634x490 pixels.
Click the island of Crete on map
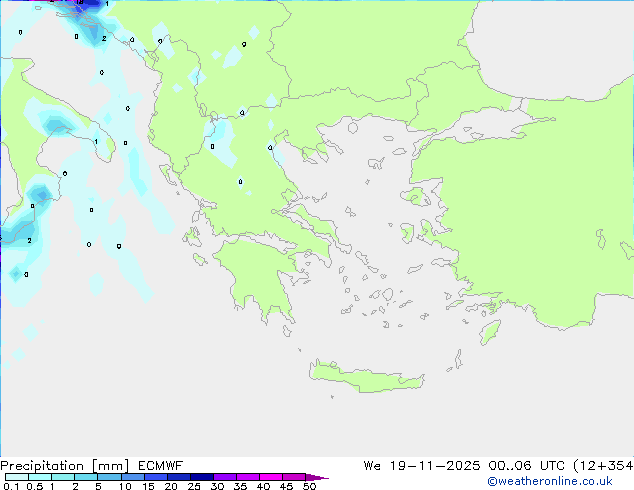(x=366, y=378)
